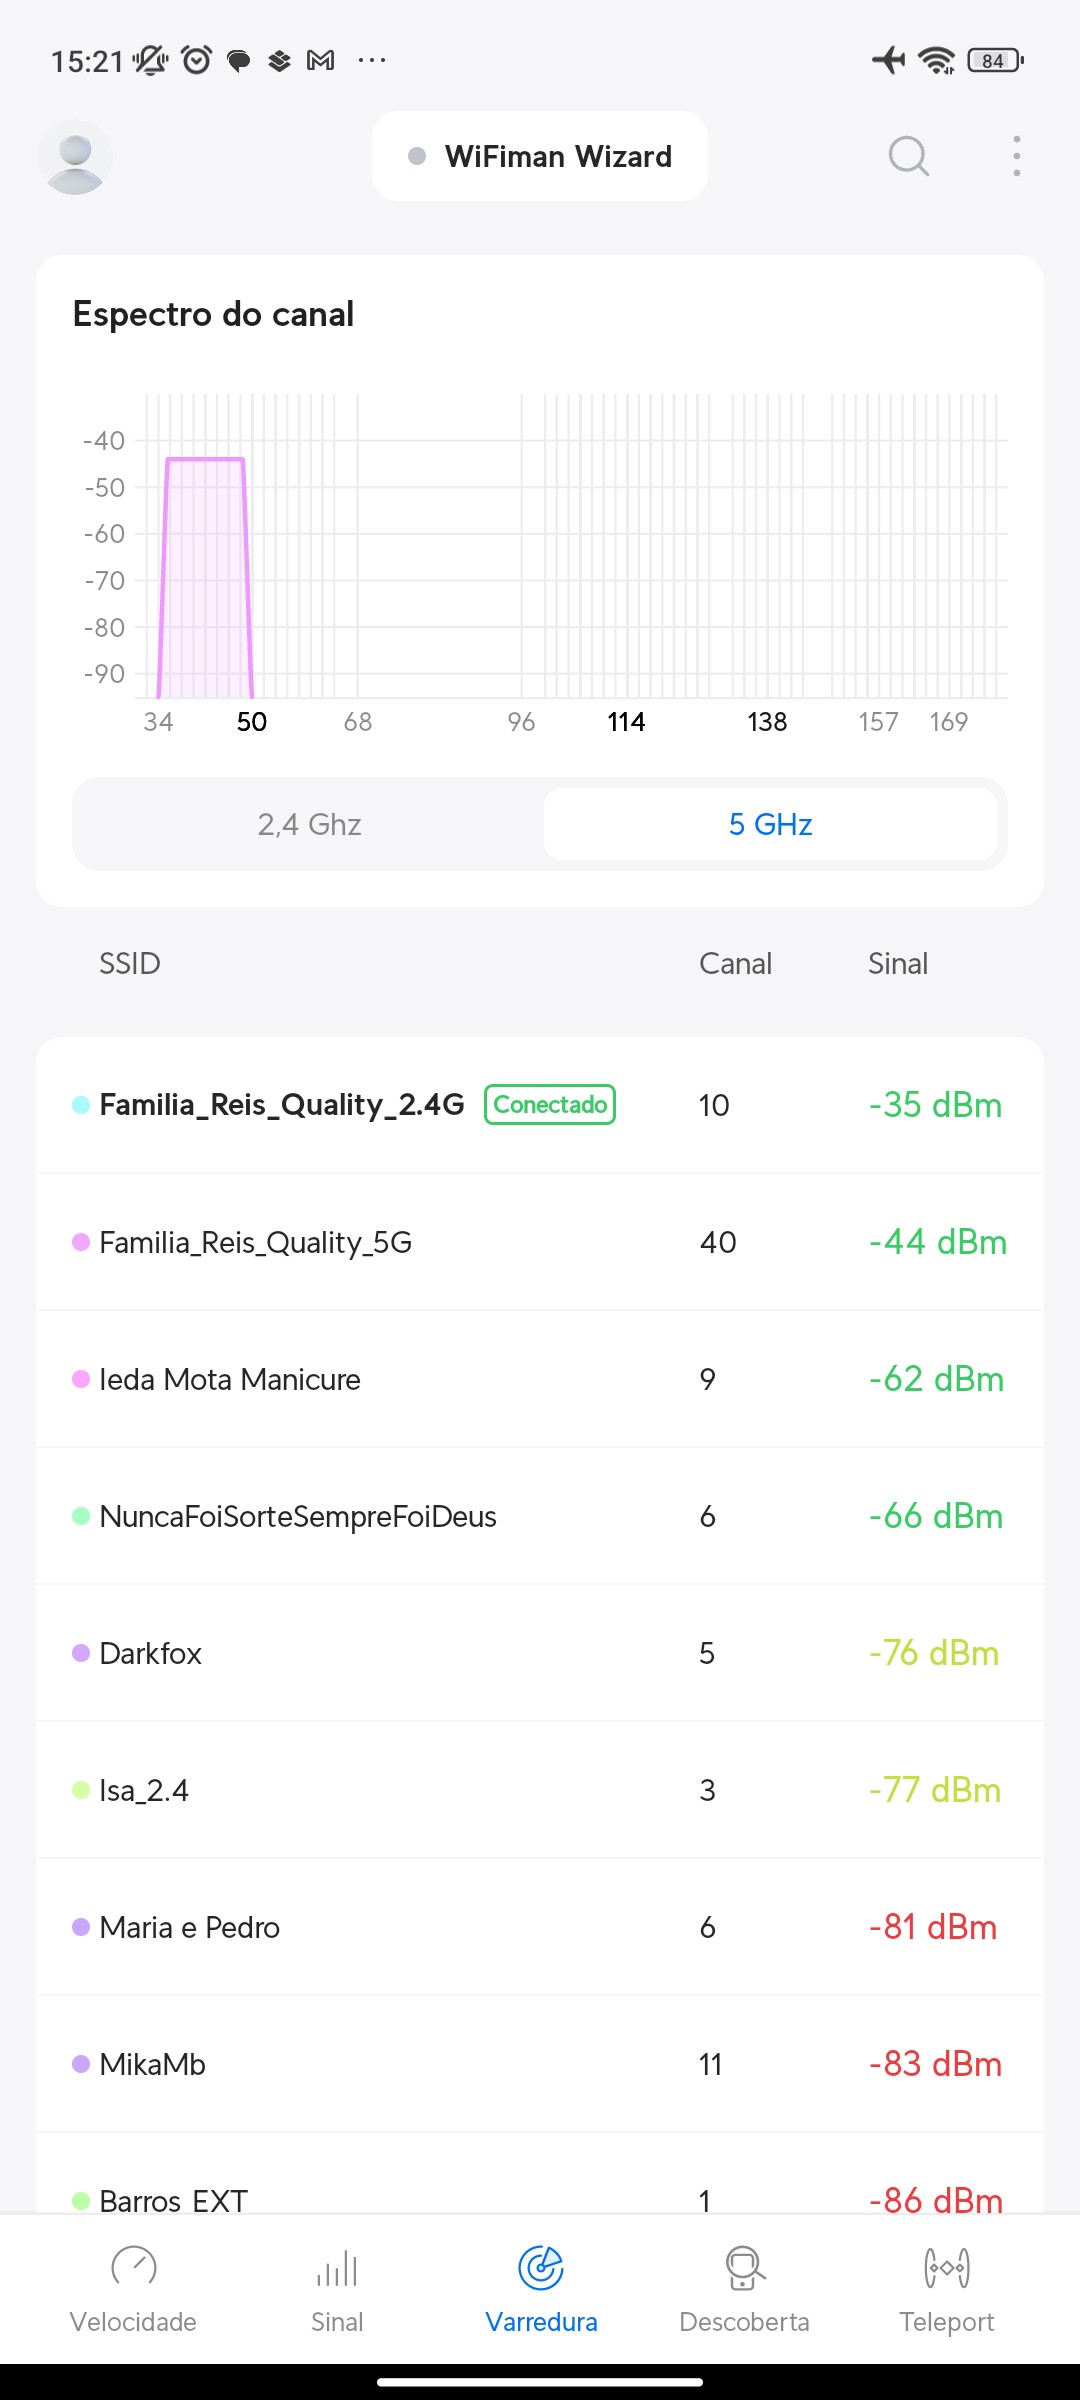Sort networks by SSID column header
Viewport: 1080px width, 2400px height.
[130, 963]
